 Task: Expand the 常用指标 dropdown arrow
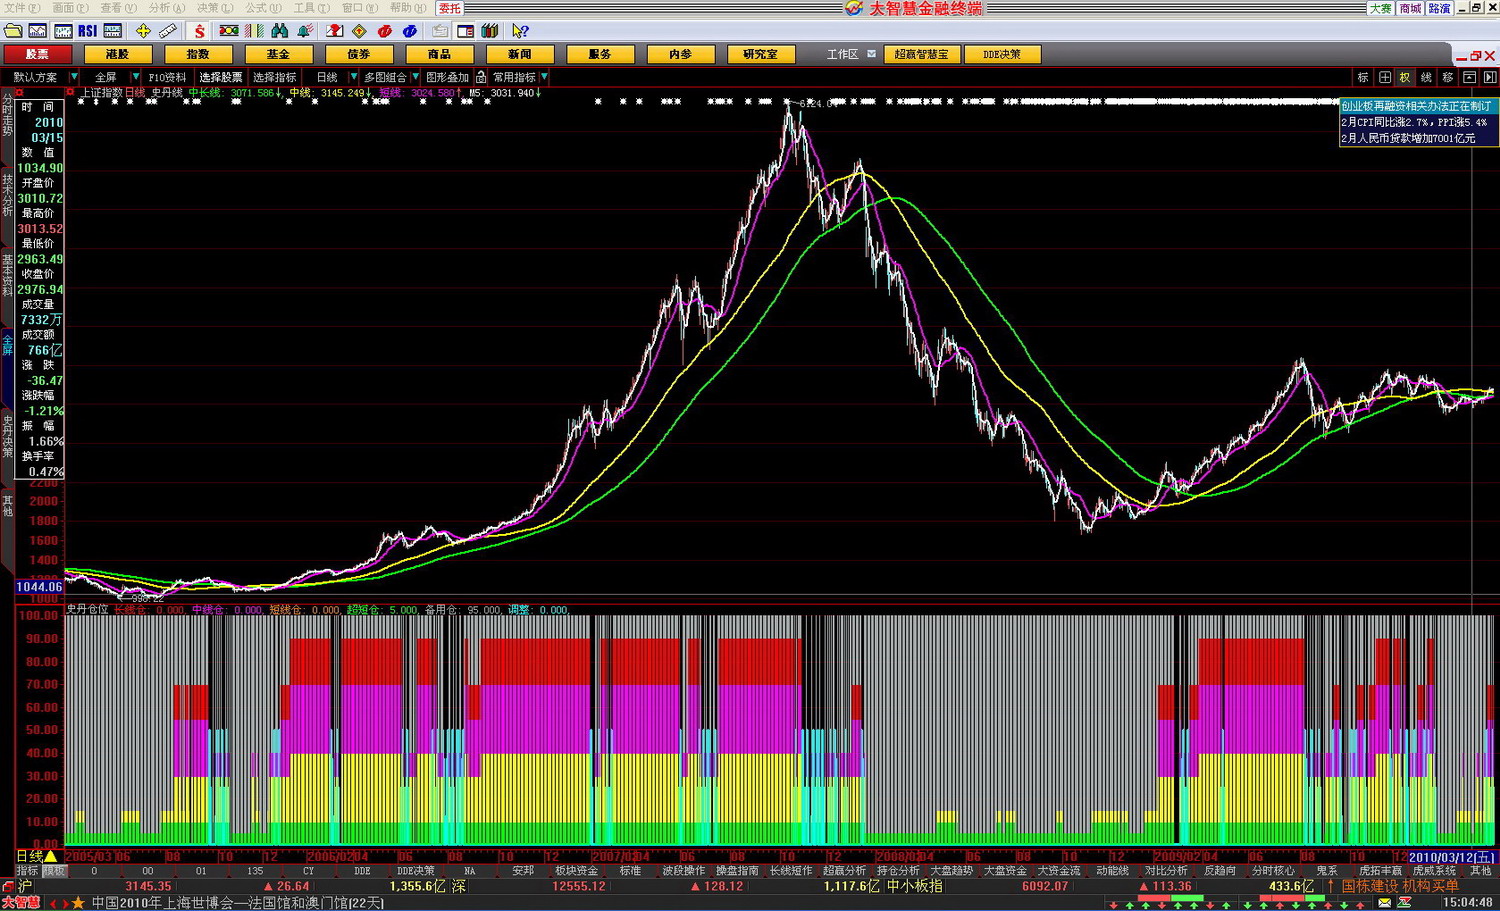(x=544, y=77)
